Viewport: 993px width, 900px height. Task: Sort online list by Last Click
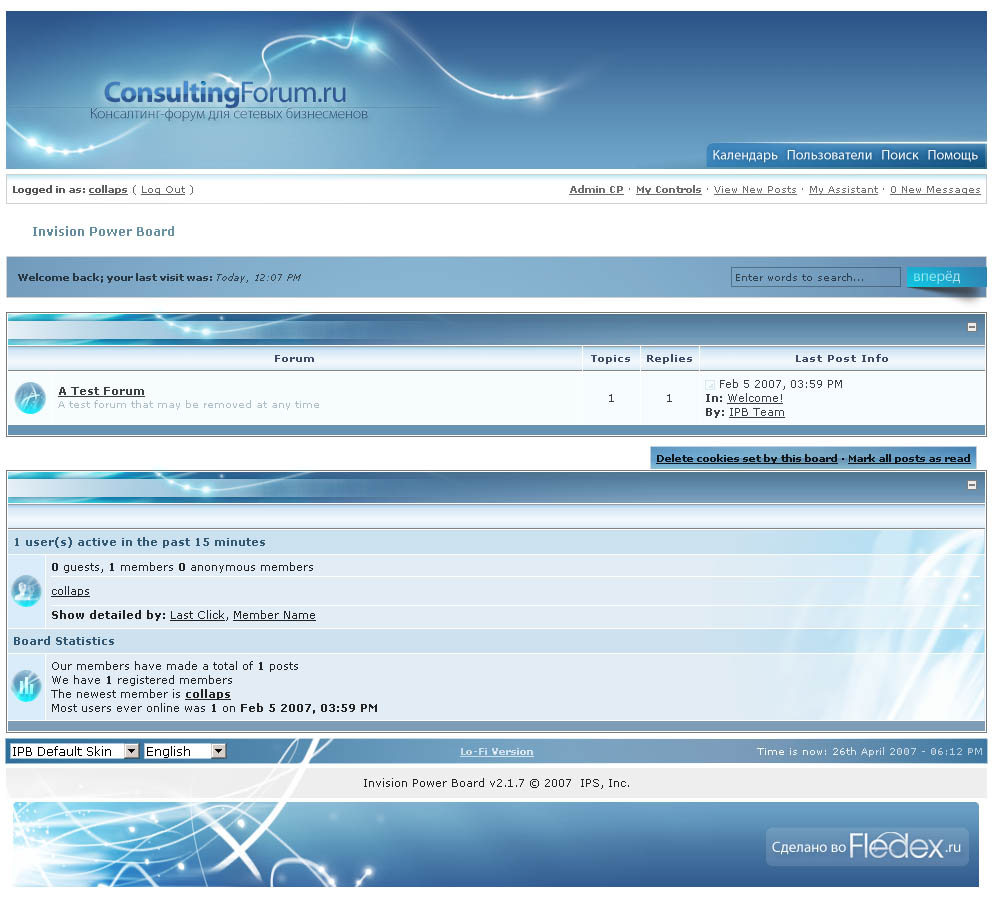197,615
